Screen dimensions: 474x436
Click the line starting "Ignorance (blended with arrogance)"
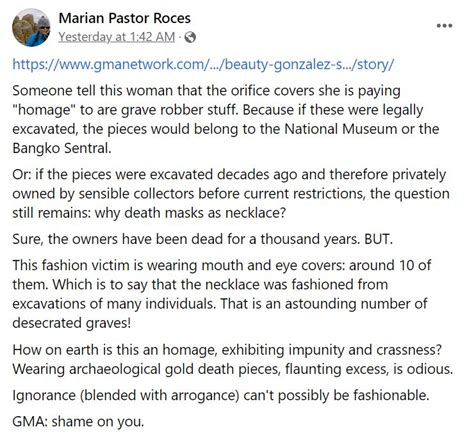221,395
